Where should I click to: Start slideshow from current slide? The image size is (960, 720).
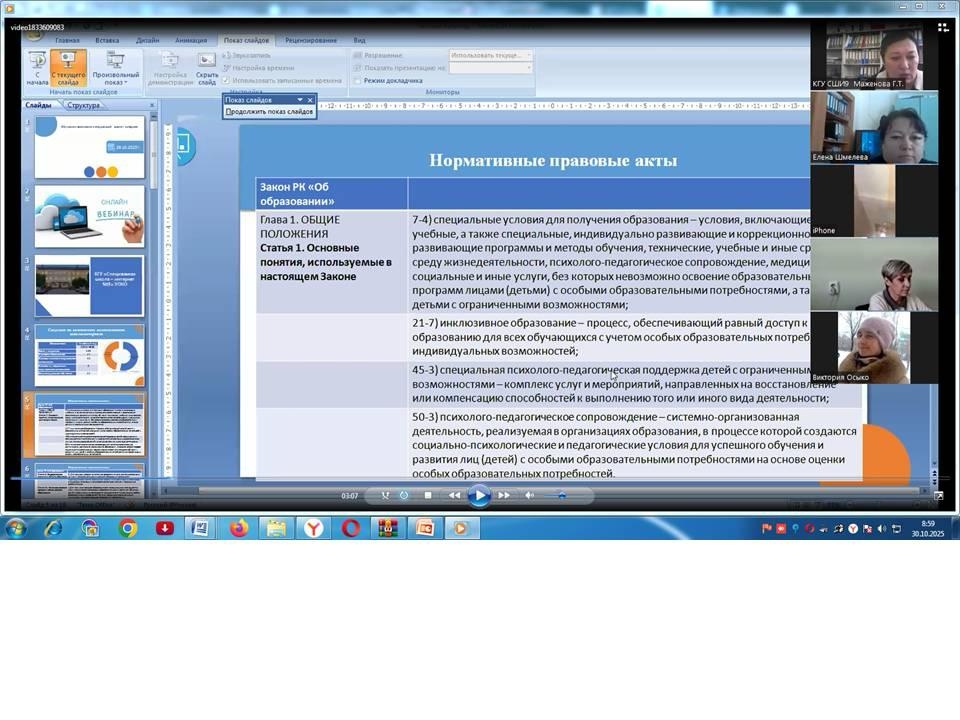click(68, 67)
